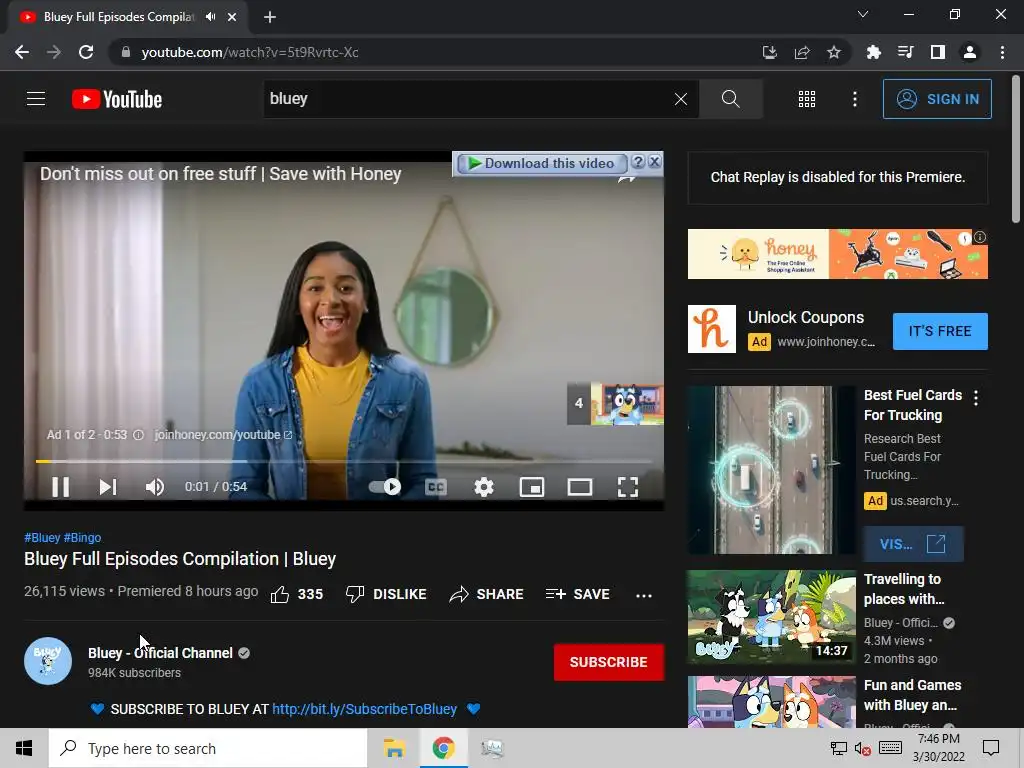Screen dimensions: 1024x768
Task: Open Windows notification center
Action: (991, 748)
